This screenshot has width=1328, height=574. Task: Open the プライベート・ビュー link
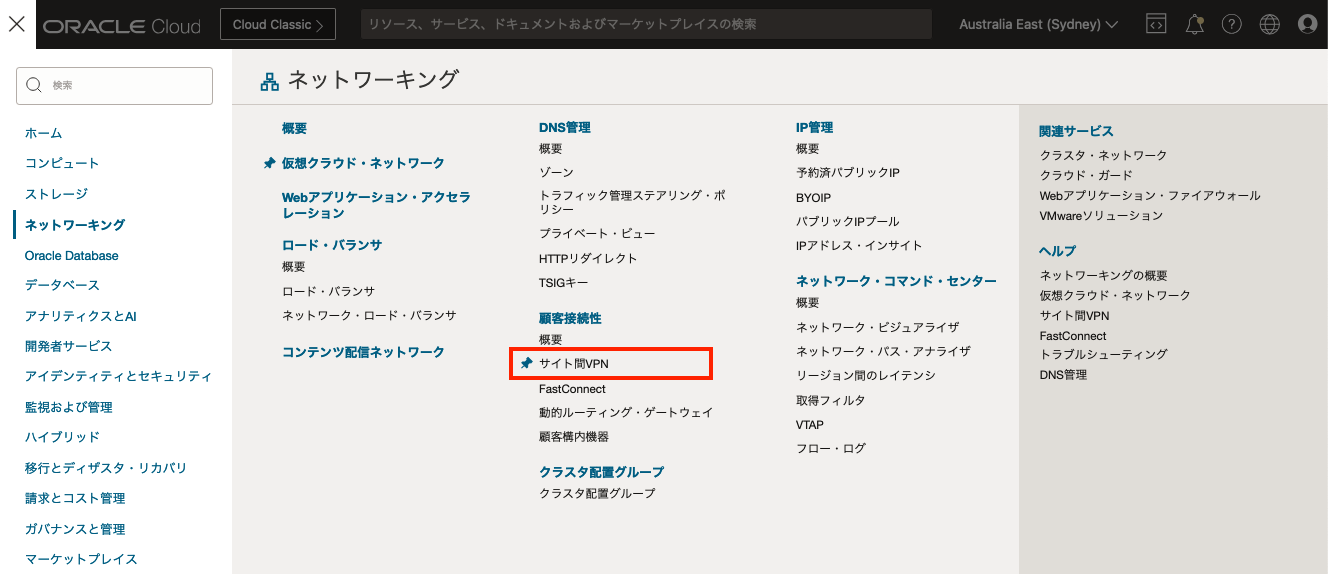click(x=597, y=234)
